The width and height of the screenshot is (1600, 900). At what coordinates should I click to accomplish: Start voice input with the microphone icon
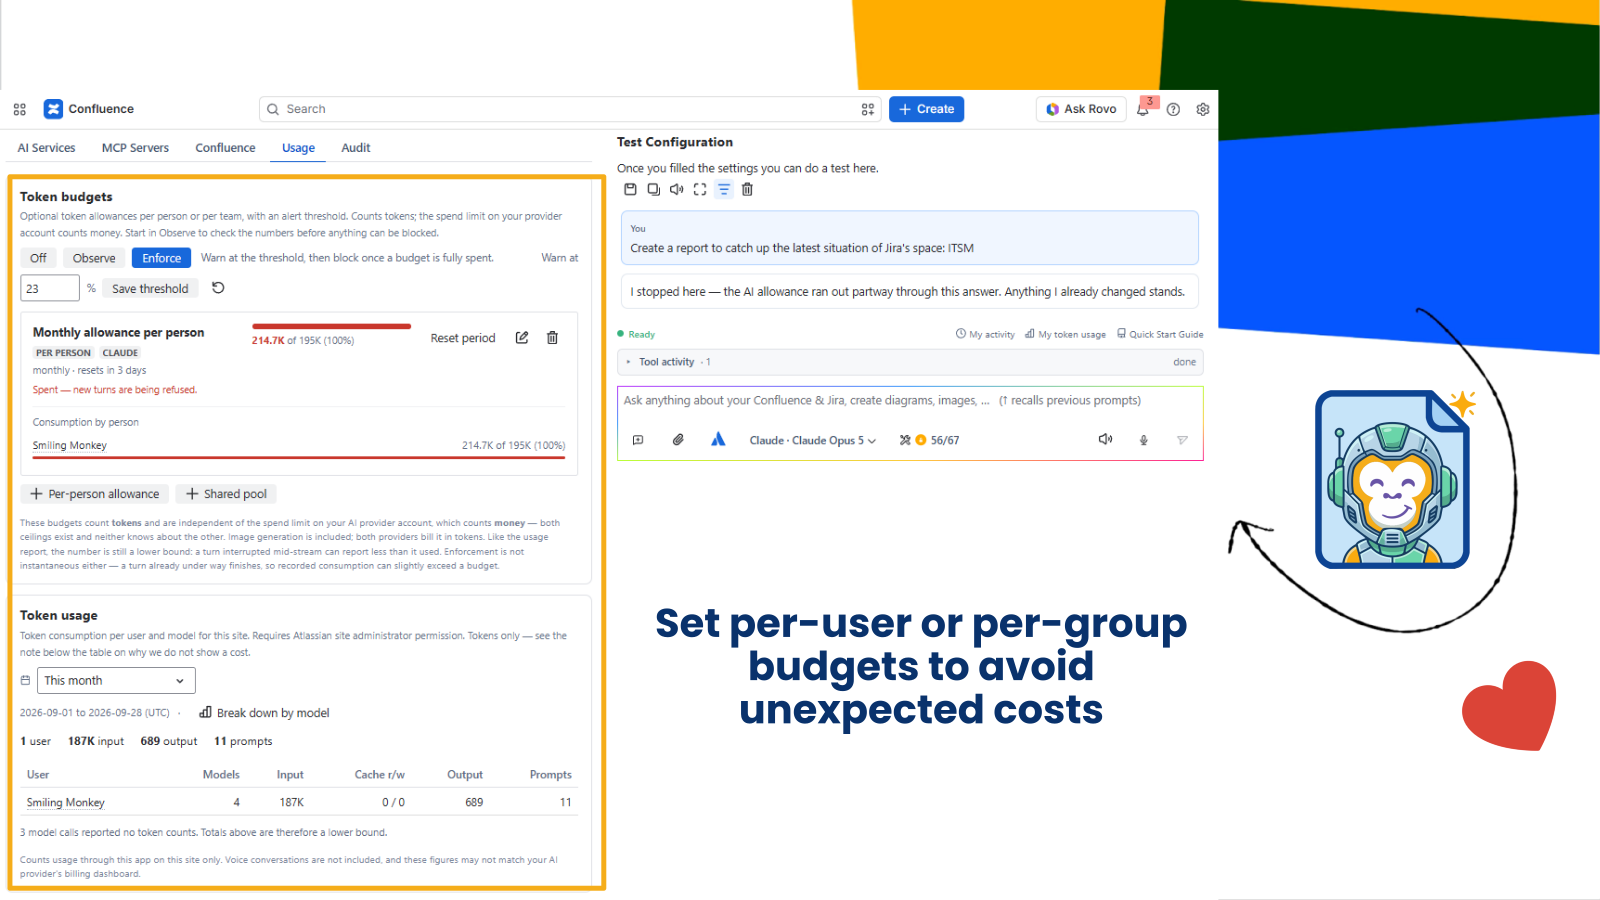[x=1144, y=440]
